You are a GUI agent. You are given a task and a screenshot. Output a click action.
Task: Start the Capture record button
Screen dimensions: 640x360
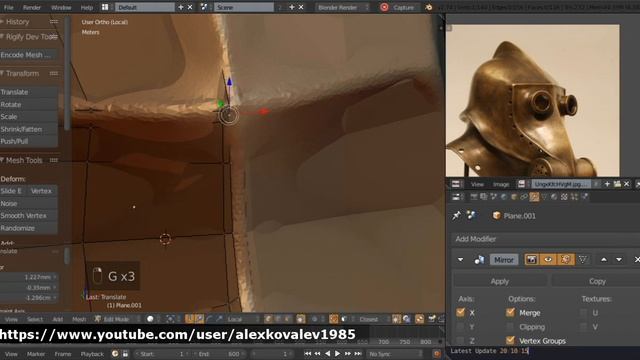[398, 7]
